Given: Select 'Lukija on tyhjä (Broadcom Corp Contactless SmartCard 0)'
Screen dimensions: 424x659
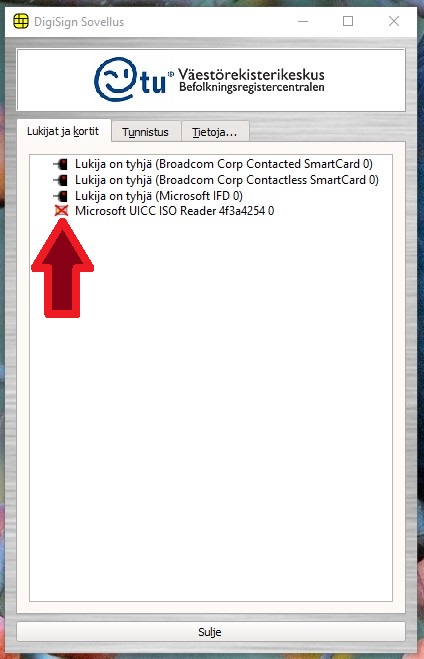Looking at the screenshot, I should click(x=226, y=180).
